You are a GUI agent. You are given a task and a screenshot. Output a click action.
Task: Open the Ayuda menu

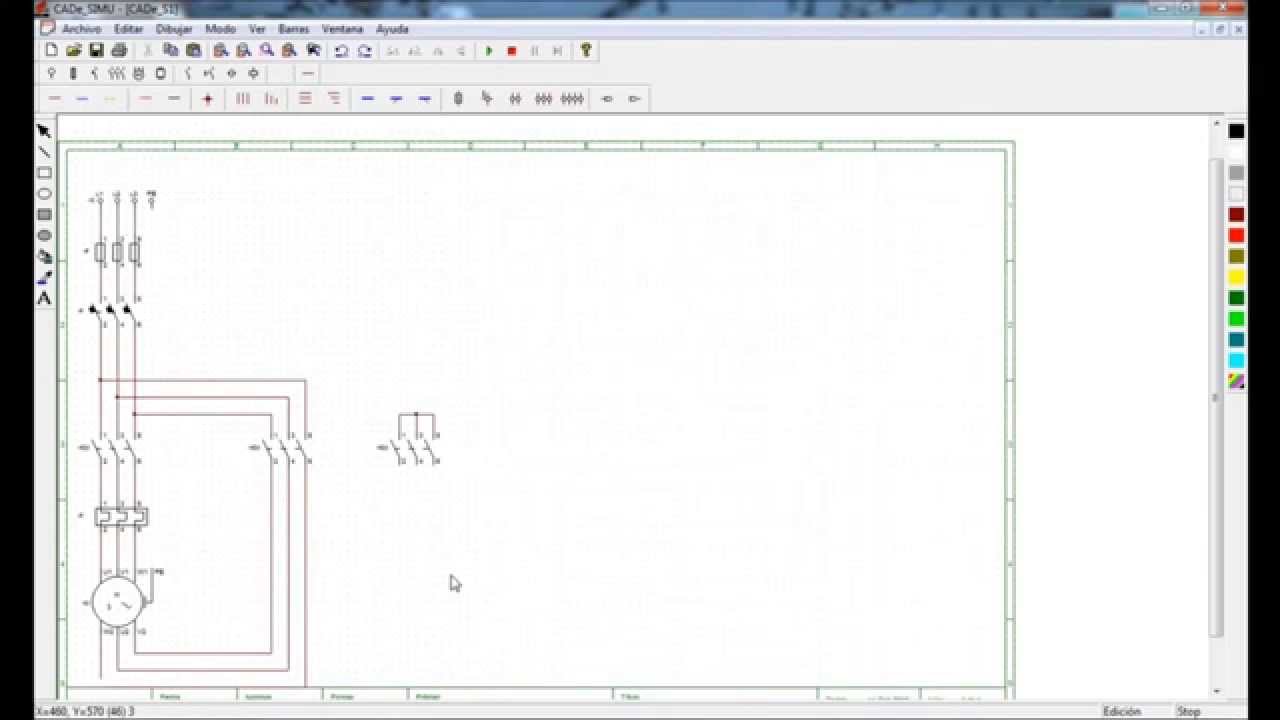[x=392, y=29]
